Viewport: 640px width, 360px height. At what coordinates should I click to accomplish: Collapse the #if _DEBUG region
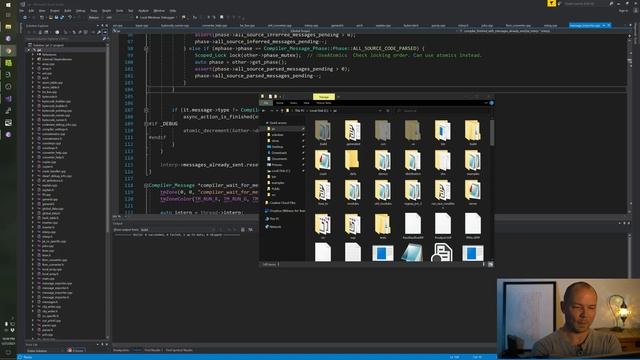[146, 124]
